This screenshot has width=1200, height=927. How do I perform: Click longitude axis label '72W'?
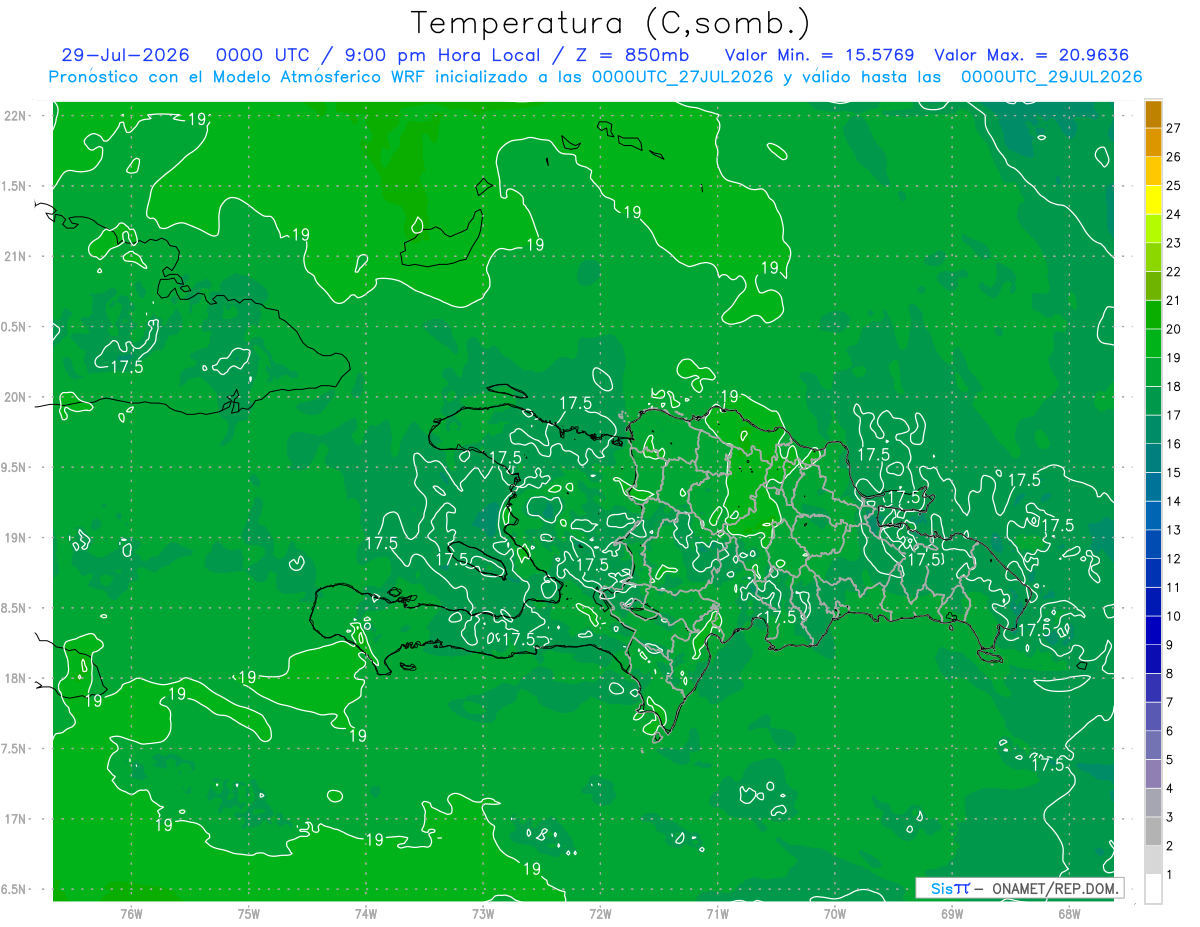point(600,913)
